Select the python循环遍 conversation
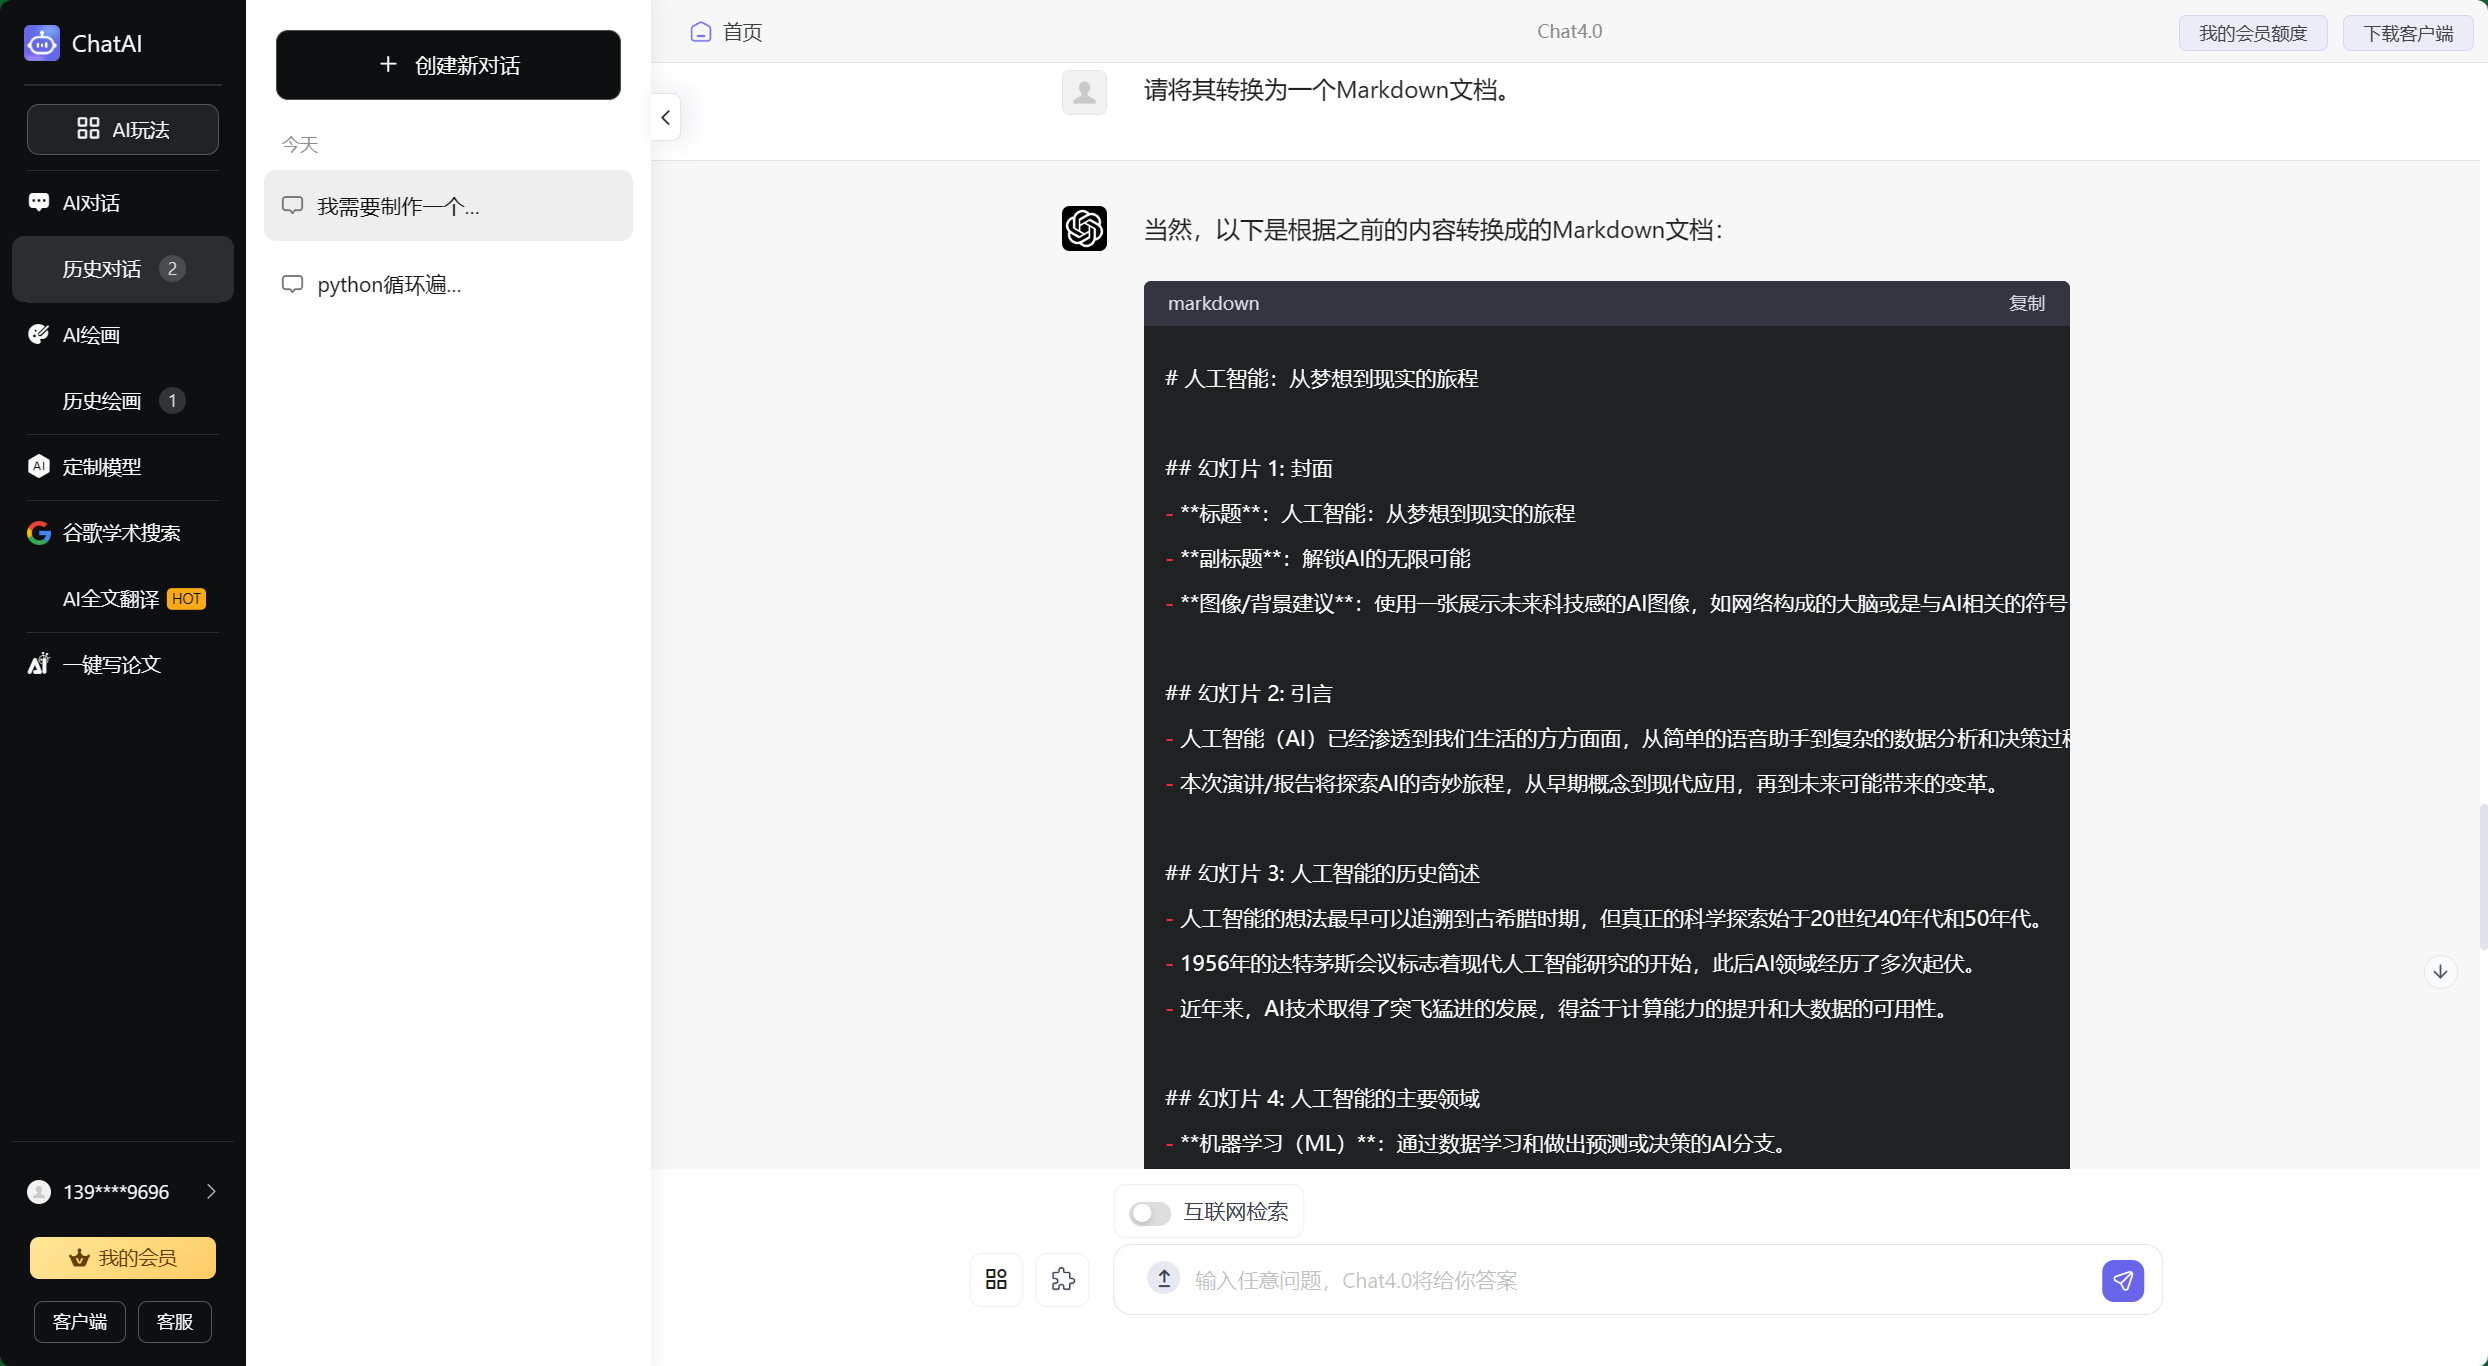Image resolution: width=2488 pixels, height=1366 pixels. click(388, 284)
